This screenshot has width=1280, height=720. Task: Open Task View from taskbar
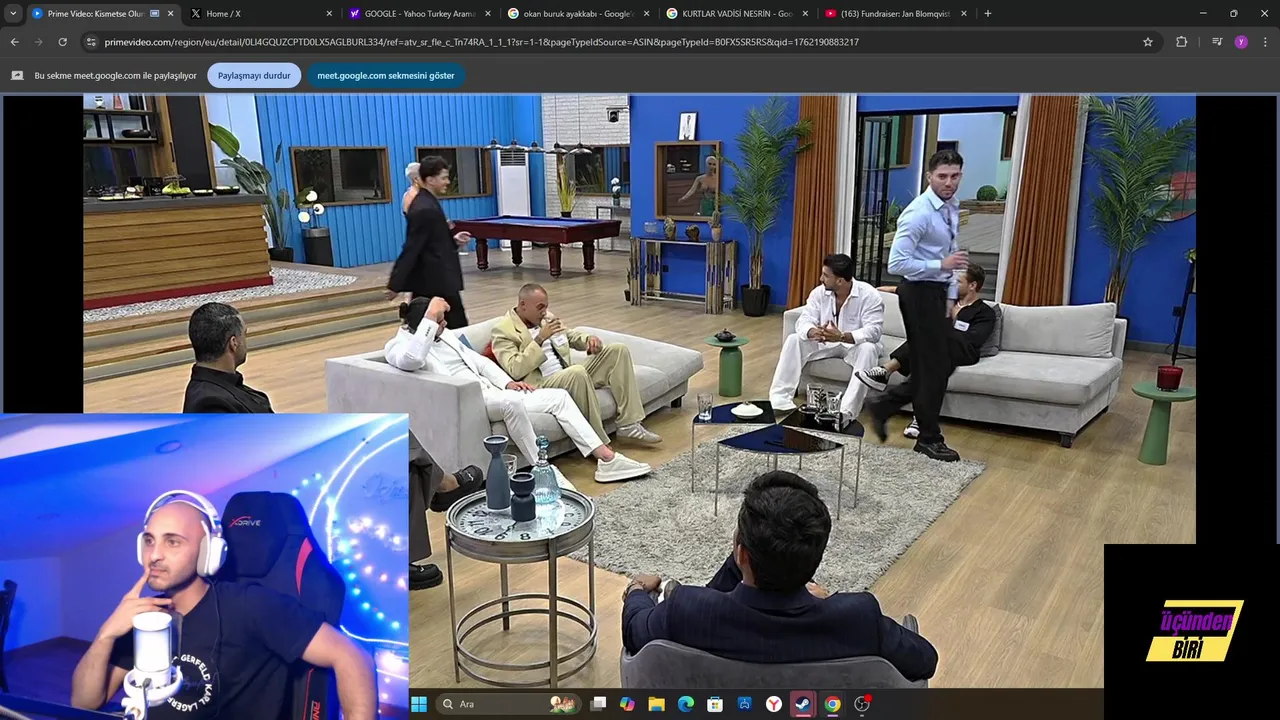tap(598, 704)
